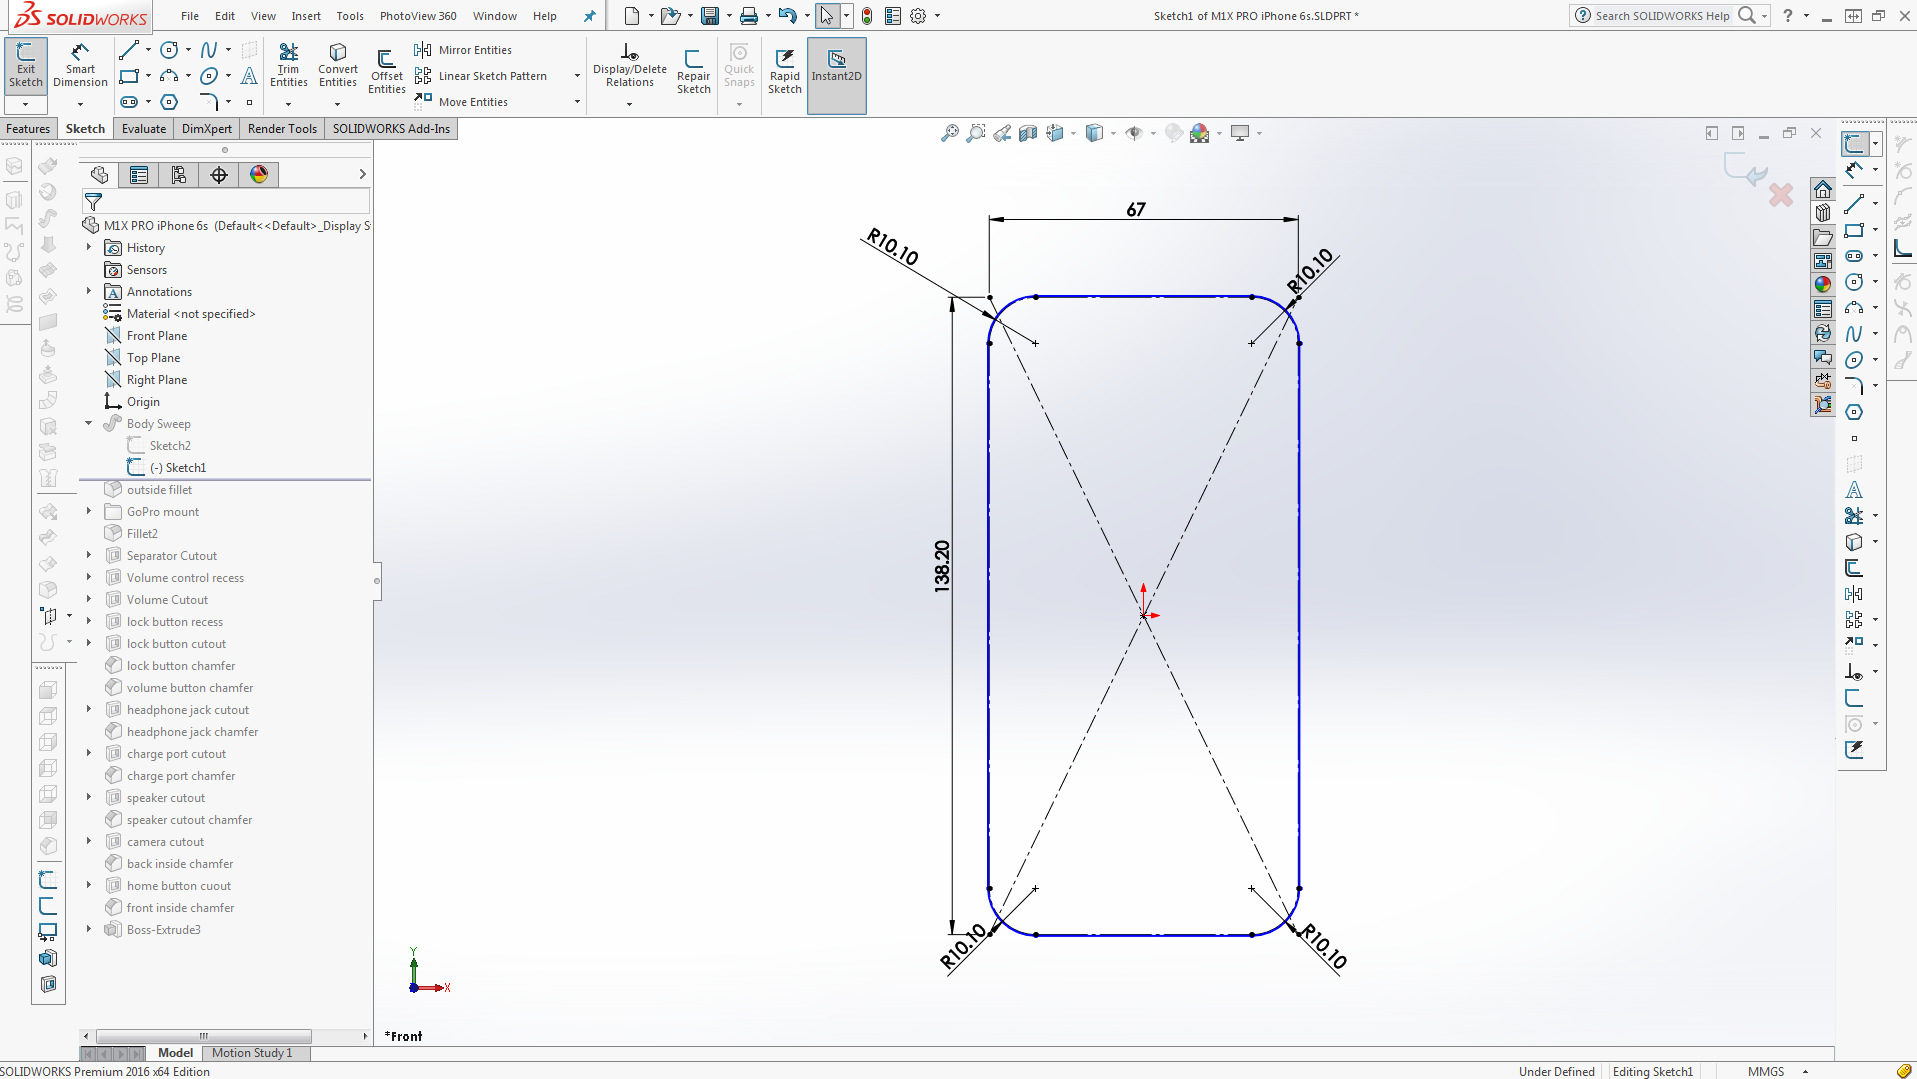Click the Model tab at bottom
1917x1079 pixels.
(x=175, y=1053)
